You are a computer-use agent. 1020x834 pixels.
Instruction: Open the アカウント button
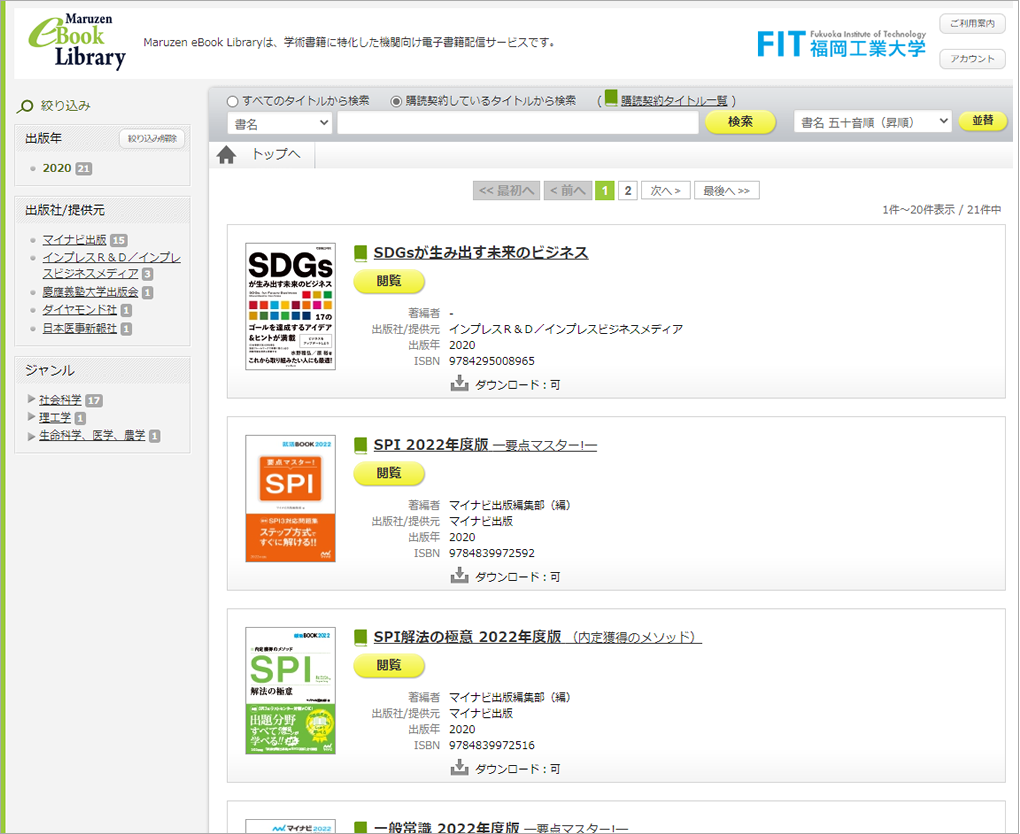(x=973, y=59)
